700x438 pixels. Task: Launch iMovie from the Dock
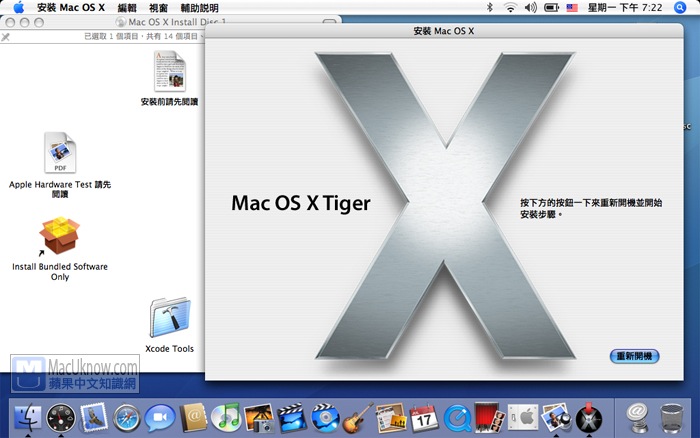click(292, 418)
